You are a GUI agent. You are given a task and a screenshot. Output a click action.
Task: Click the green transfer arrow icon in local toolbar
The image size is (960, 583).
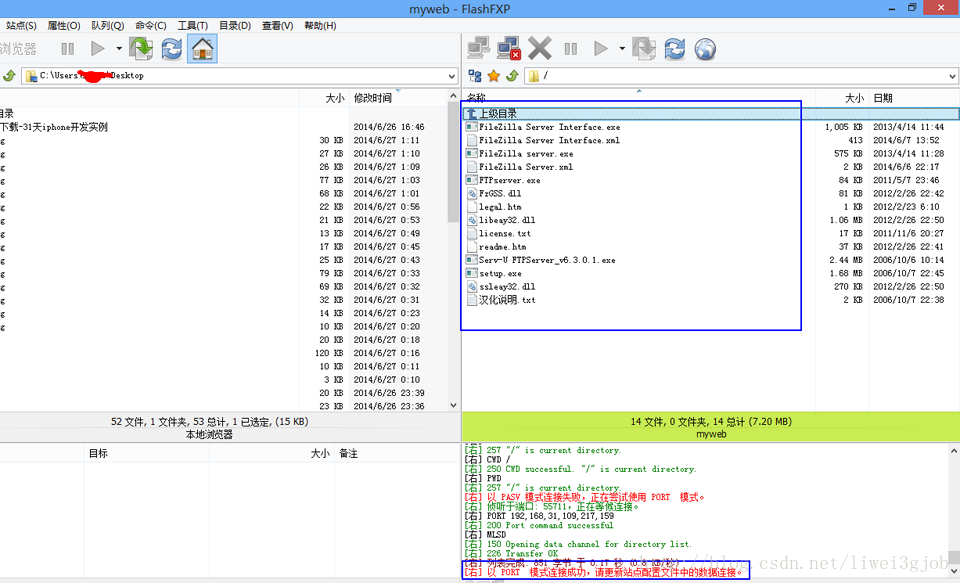[141, 48]
